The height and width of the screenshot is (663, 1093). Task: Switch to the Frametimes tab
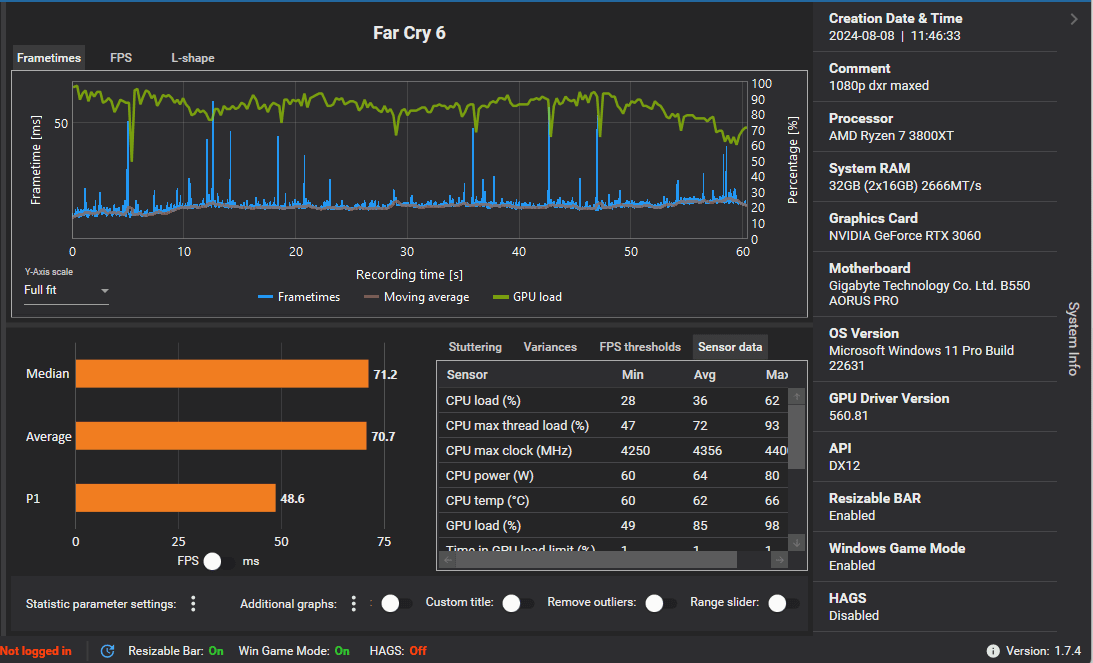coord(49,58)
